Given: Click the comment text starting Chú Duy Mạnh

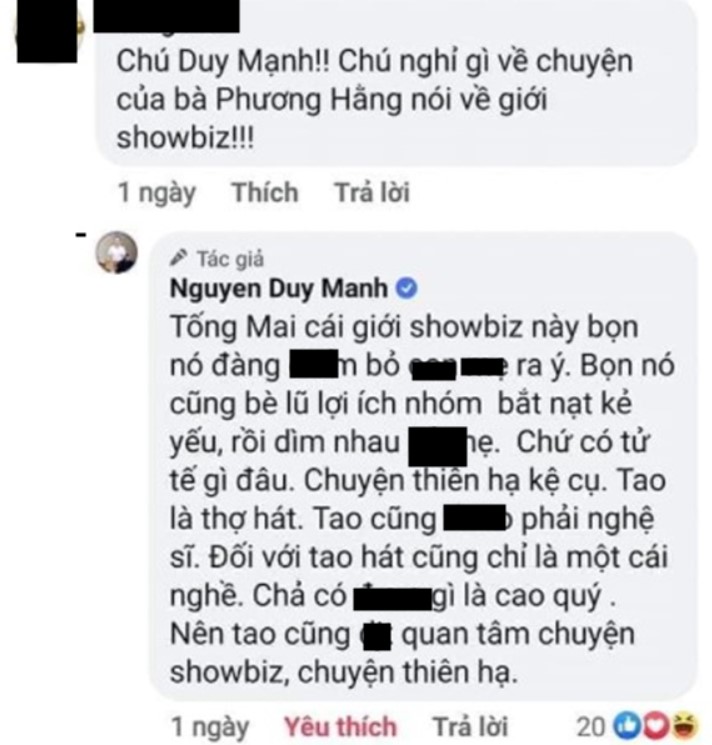Looking at the screenshot, I should (375, 100).
